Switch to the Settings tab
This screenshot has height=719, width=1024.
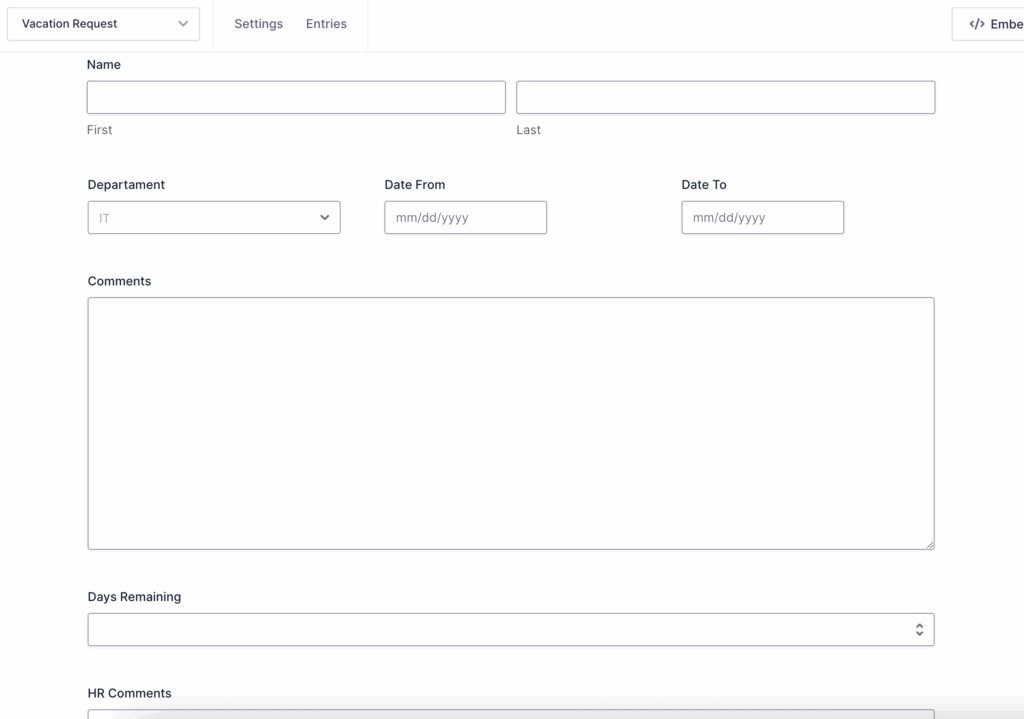pos(258,23)
